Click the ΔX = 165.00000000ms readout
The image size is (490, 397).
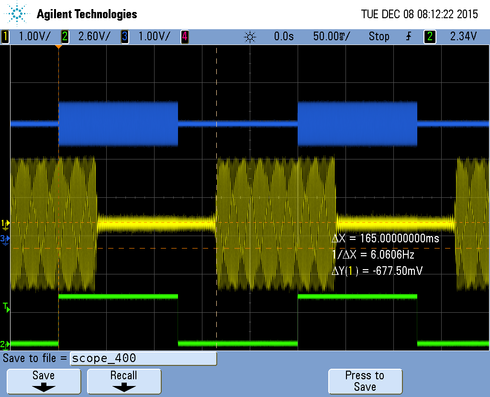click(385, 239)
